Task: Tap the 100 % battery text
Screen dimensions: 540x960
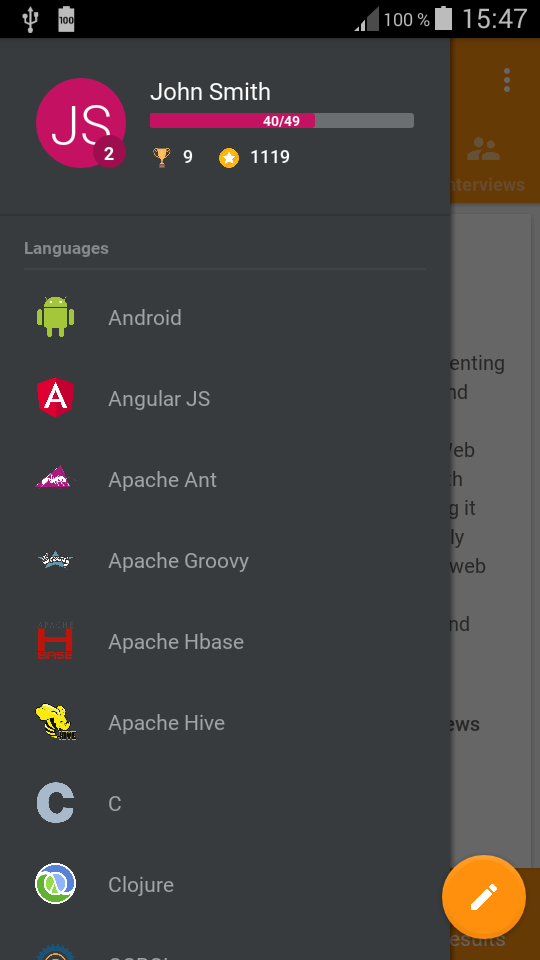Action: pyautogui.click(x=407, y=20)
